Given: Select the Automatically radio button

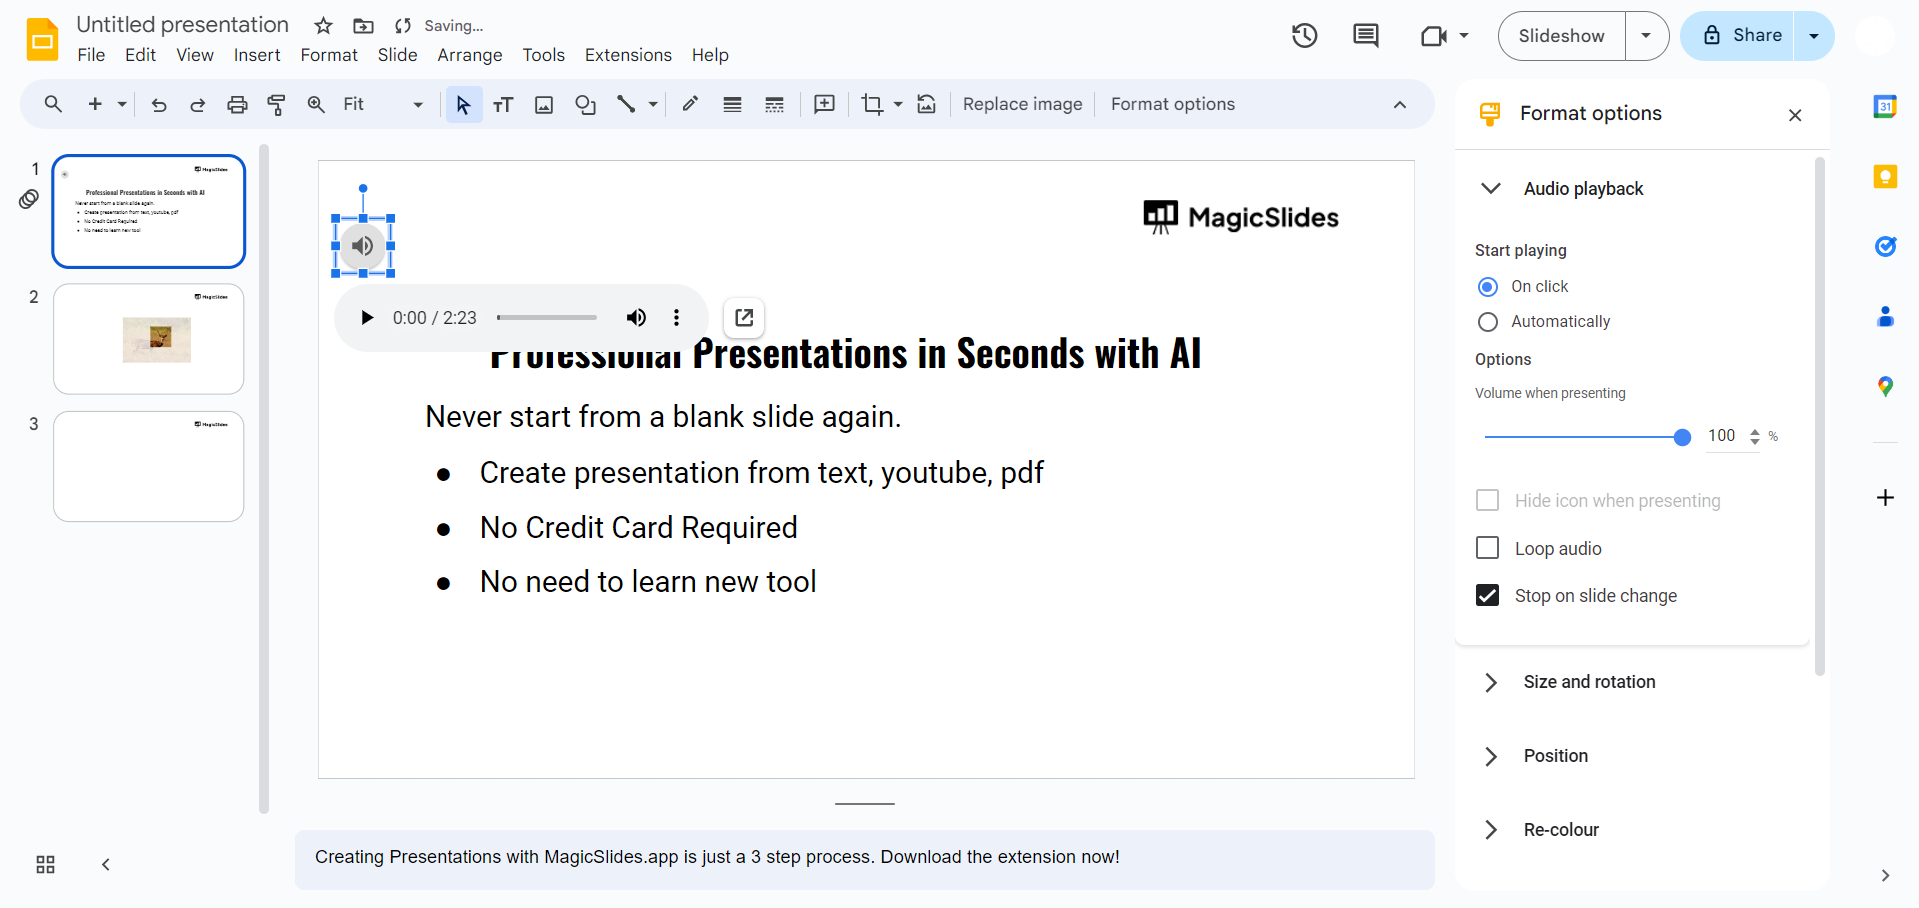Looking at the screenshot, I should tap(1488, 322).
